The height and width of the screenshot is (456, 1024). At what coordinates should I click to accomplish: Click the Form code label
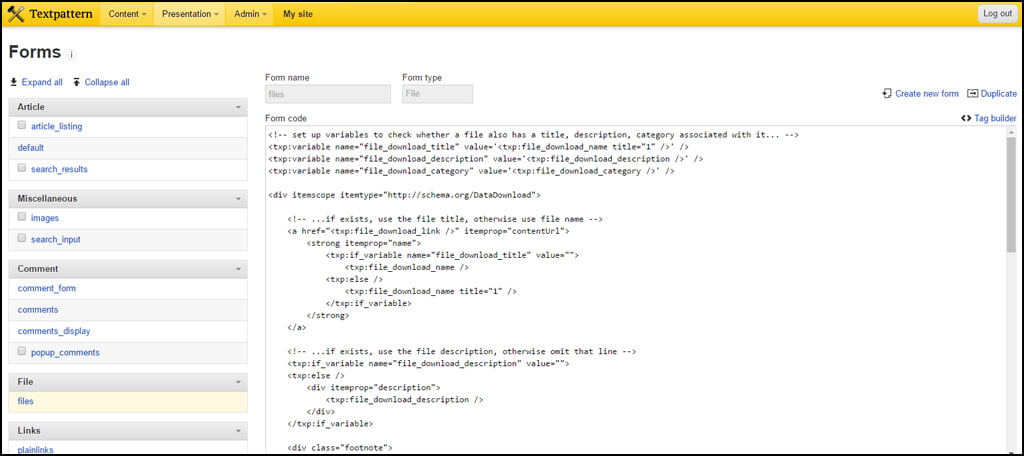[x=286, y=118]
